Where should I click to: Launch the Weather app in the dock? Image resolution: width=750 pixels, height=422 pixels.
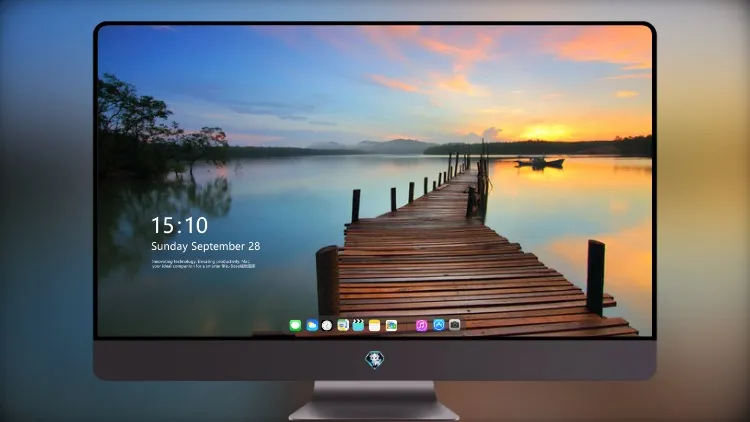click(x=312, y=325)
